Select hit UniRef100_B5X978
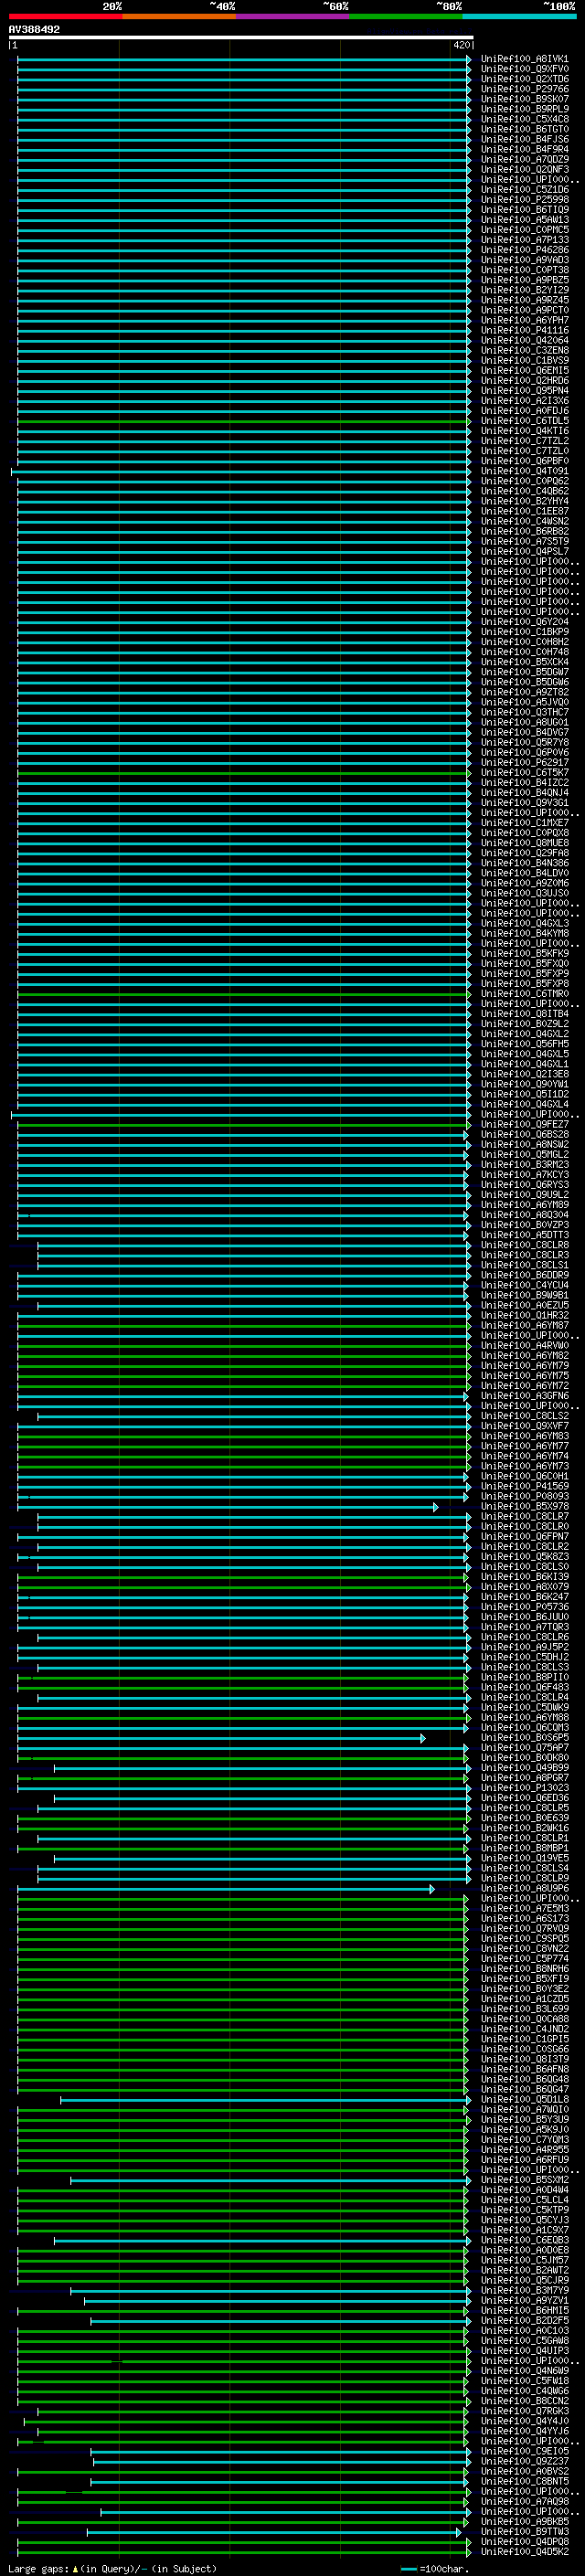The image size is (585, 2576). [524, 1507]
